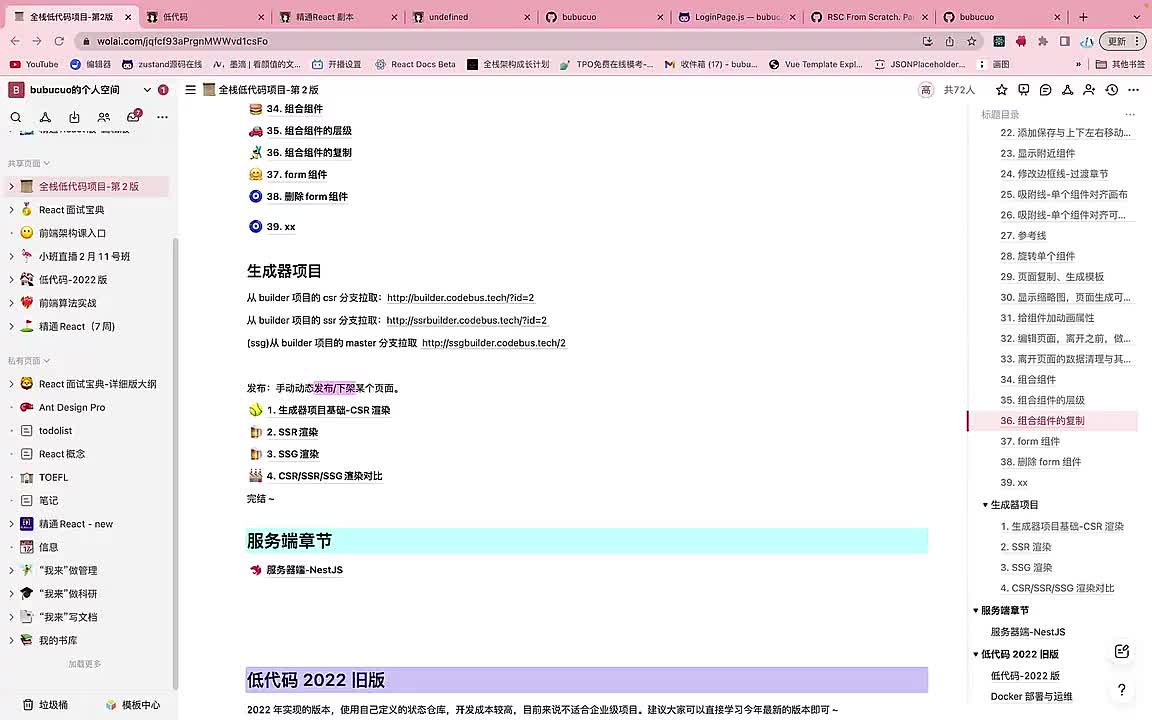Screen dimensions: 1152x720
Task: Open the share icon in address bar
Action: 949,41
